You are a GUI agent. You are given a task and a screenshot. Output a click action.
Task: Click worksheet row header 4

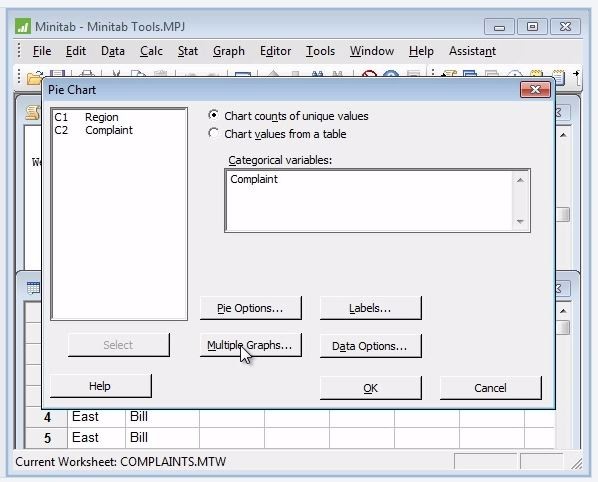pyautogui.click(x=47, y=417)
